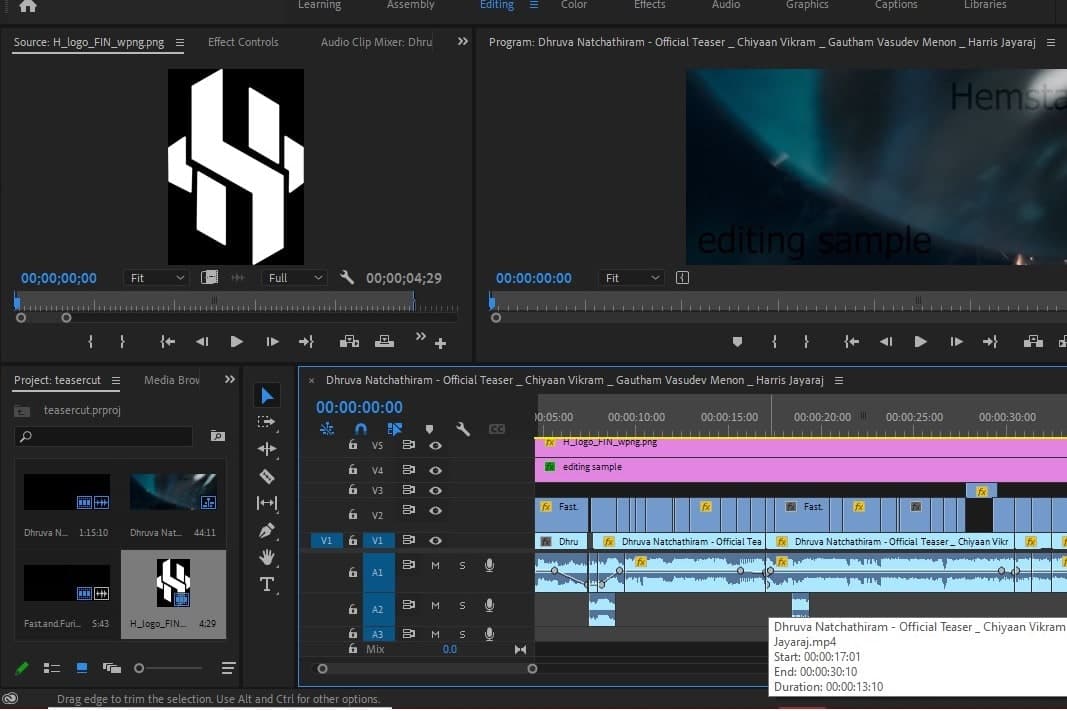Open timeline display settings wrench
Screen dimensions: 1067x711
click(463, 429)
